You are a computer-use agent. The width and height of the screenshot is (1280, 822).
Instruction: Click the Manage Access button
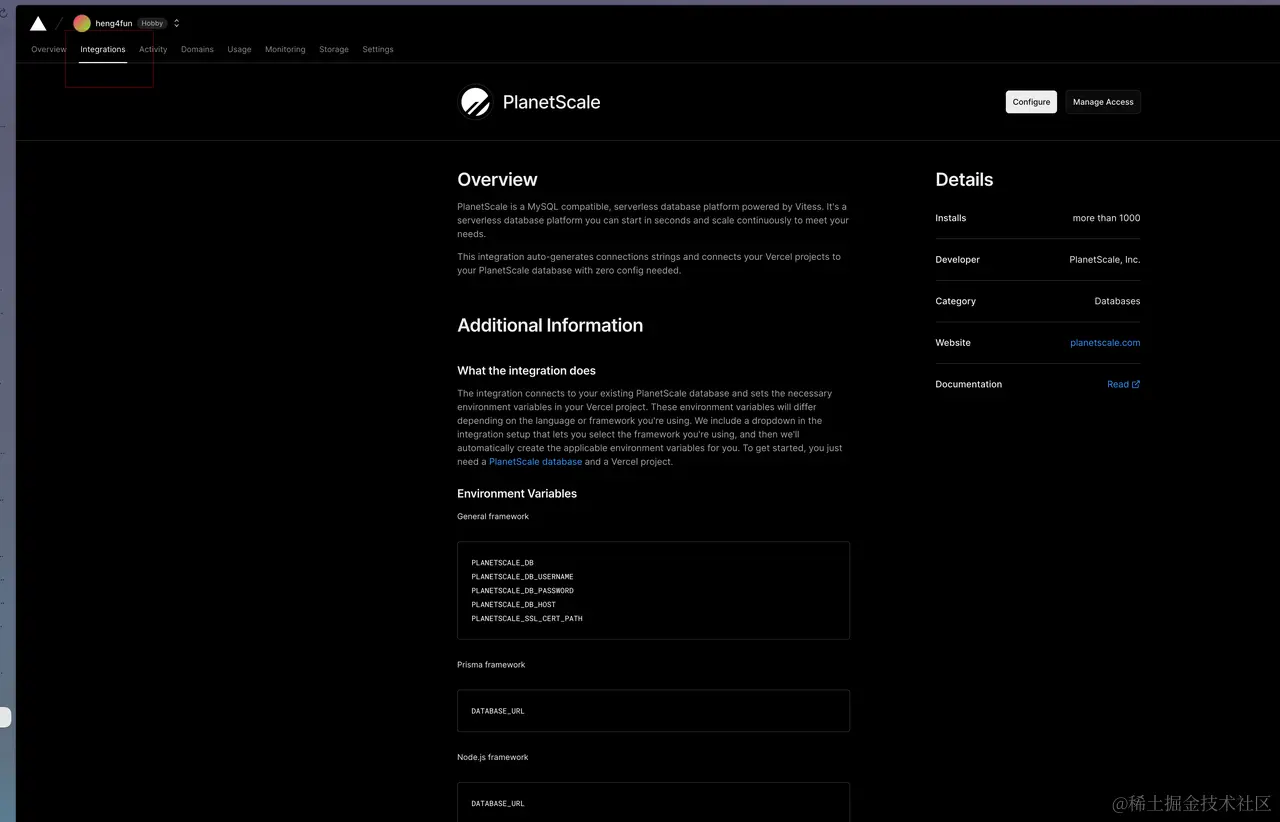(1103, 102)
